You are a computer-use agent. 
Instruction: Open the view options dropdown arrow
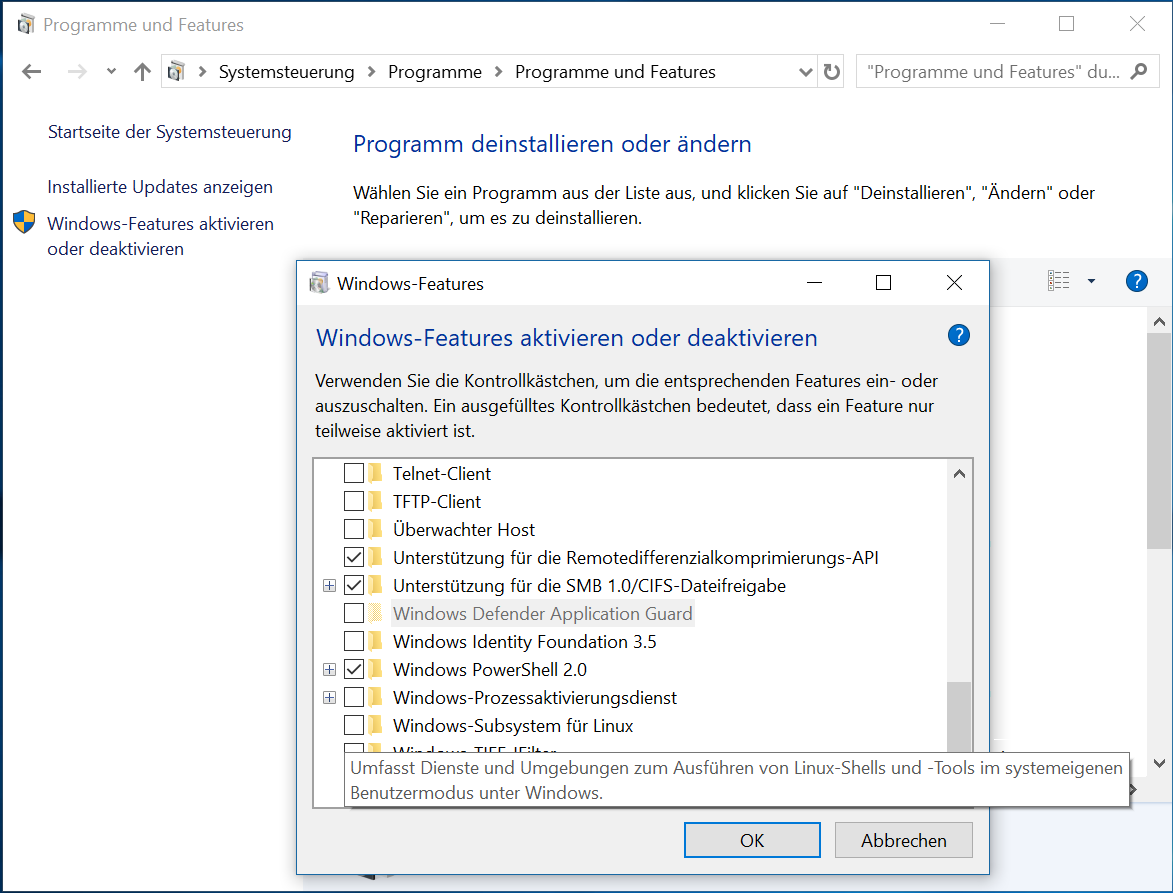1091,281
